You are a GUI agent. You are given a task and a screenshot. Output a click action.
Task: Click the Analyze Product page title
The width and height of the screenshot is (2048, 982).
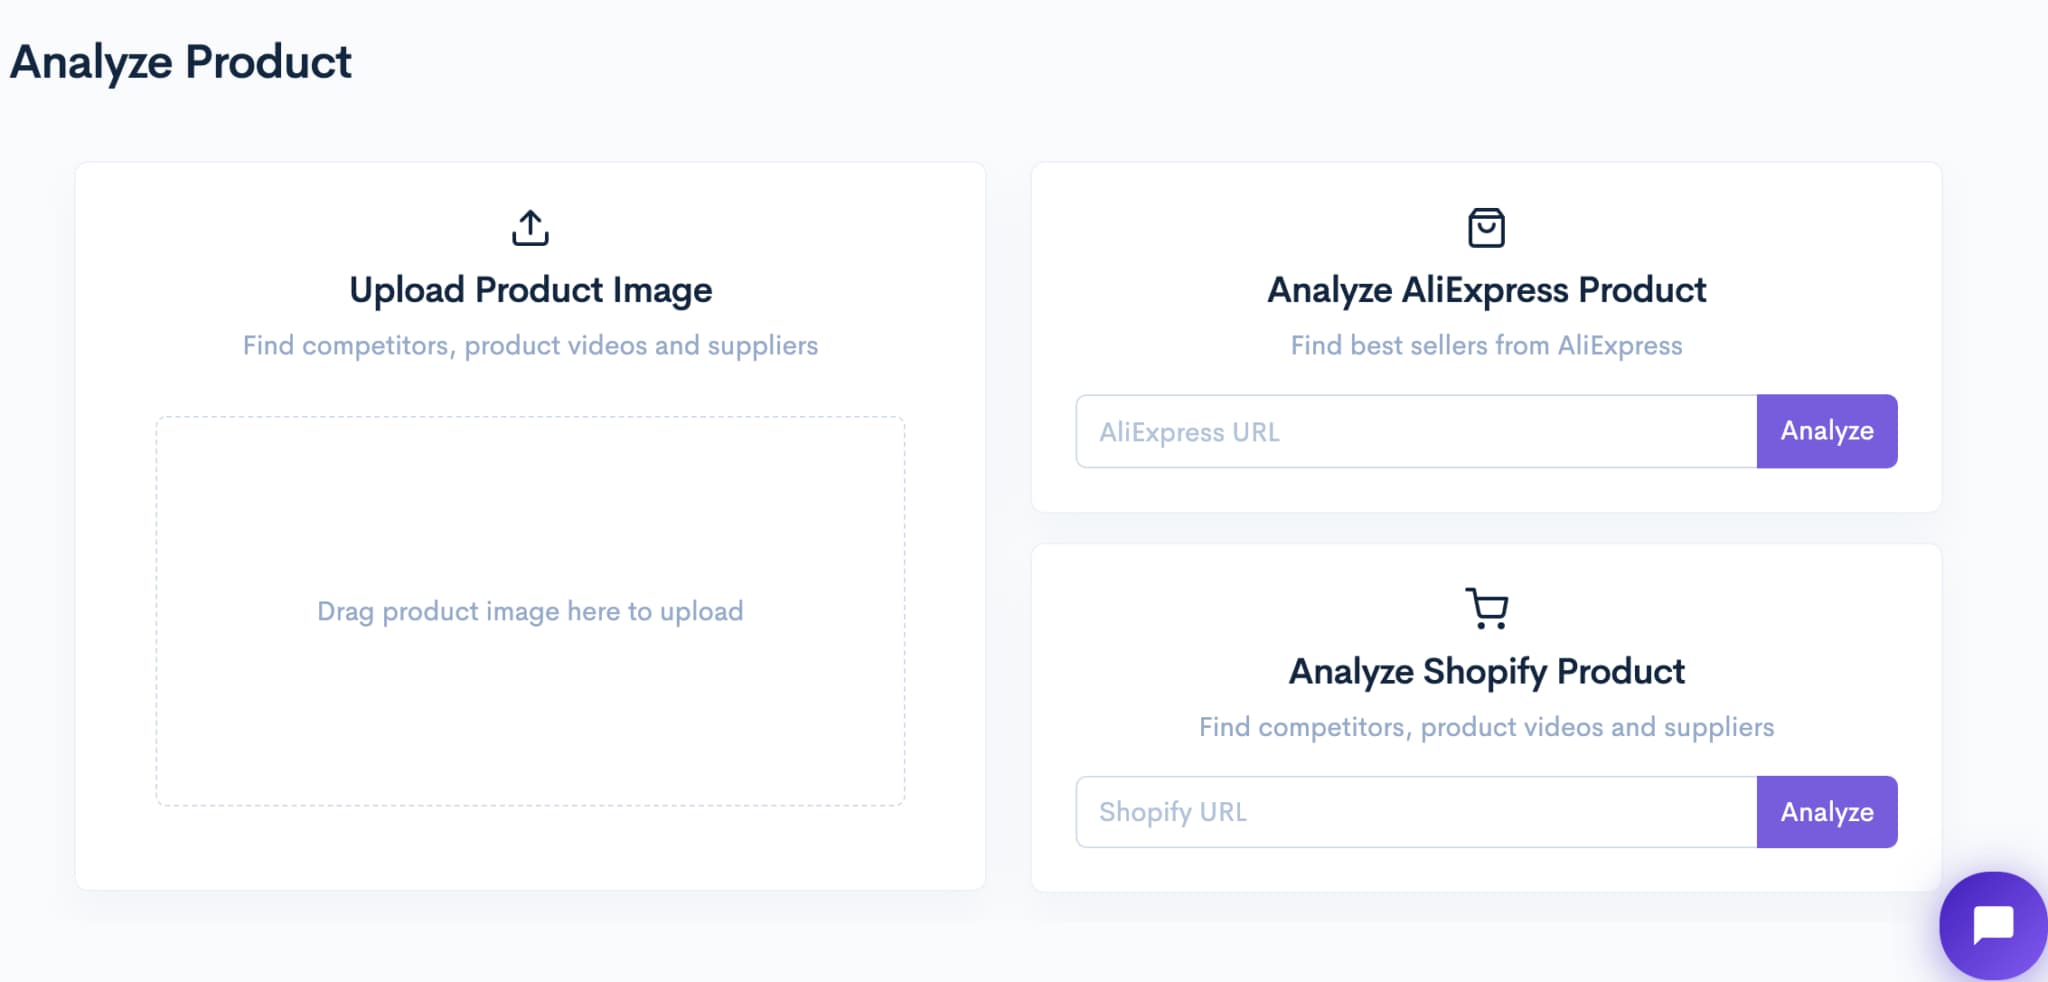click(181, 62)
